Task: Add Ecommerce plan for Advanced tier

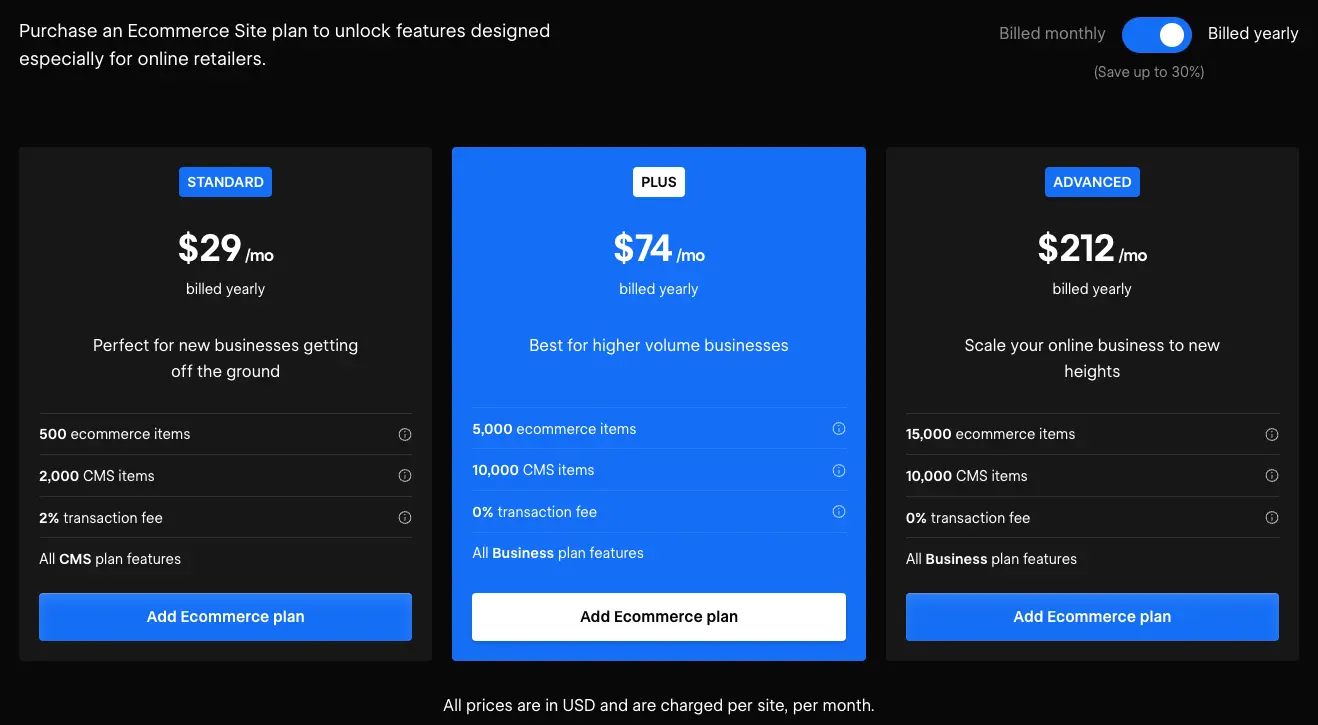Action: (x=1092, y=617)
